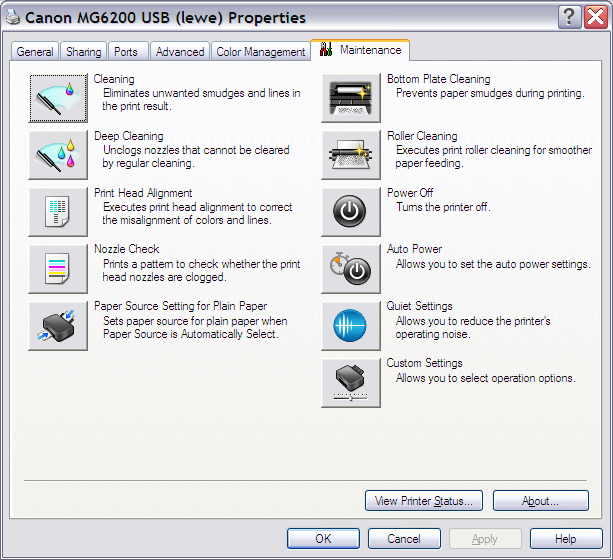Click the 'Deep Cleaning' heading text

129,136
